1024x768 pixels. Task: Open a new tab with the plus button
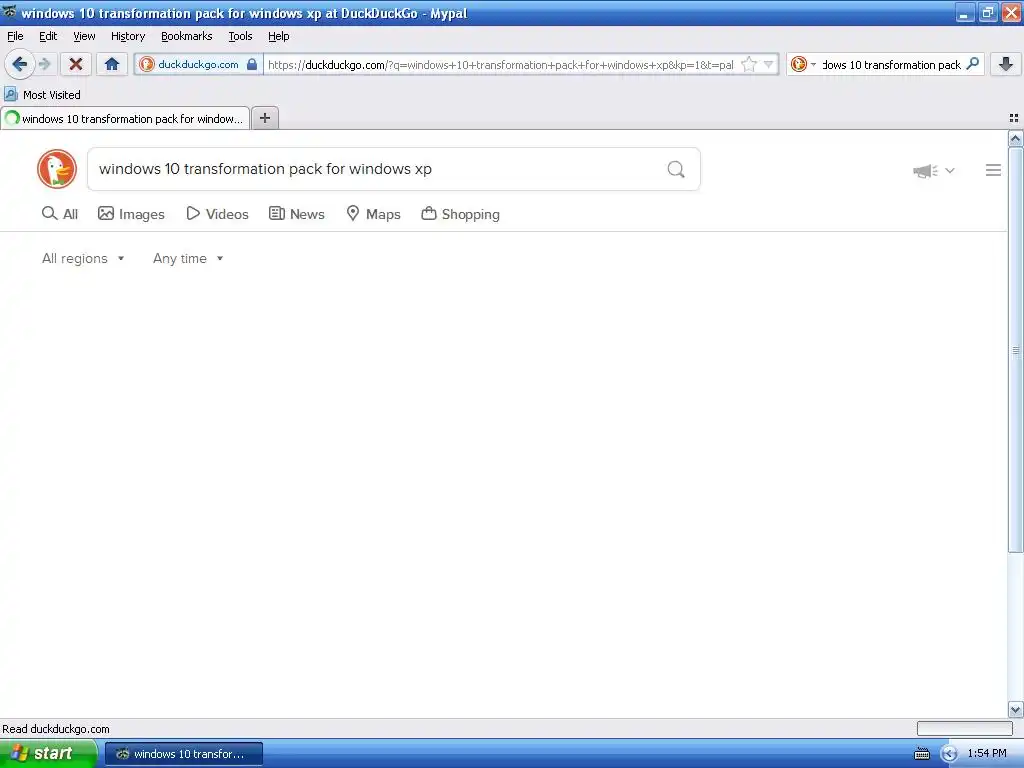tap(265, 118)
